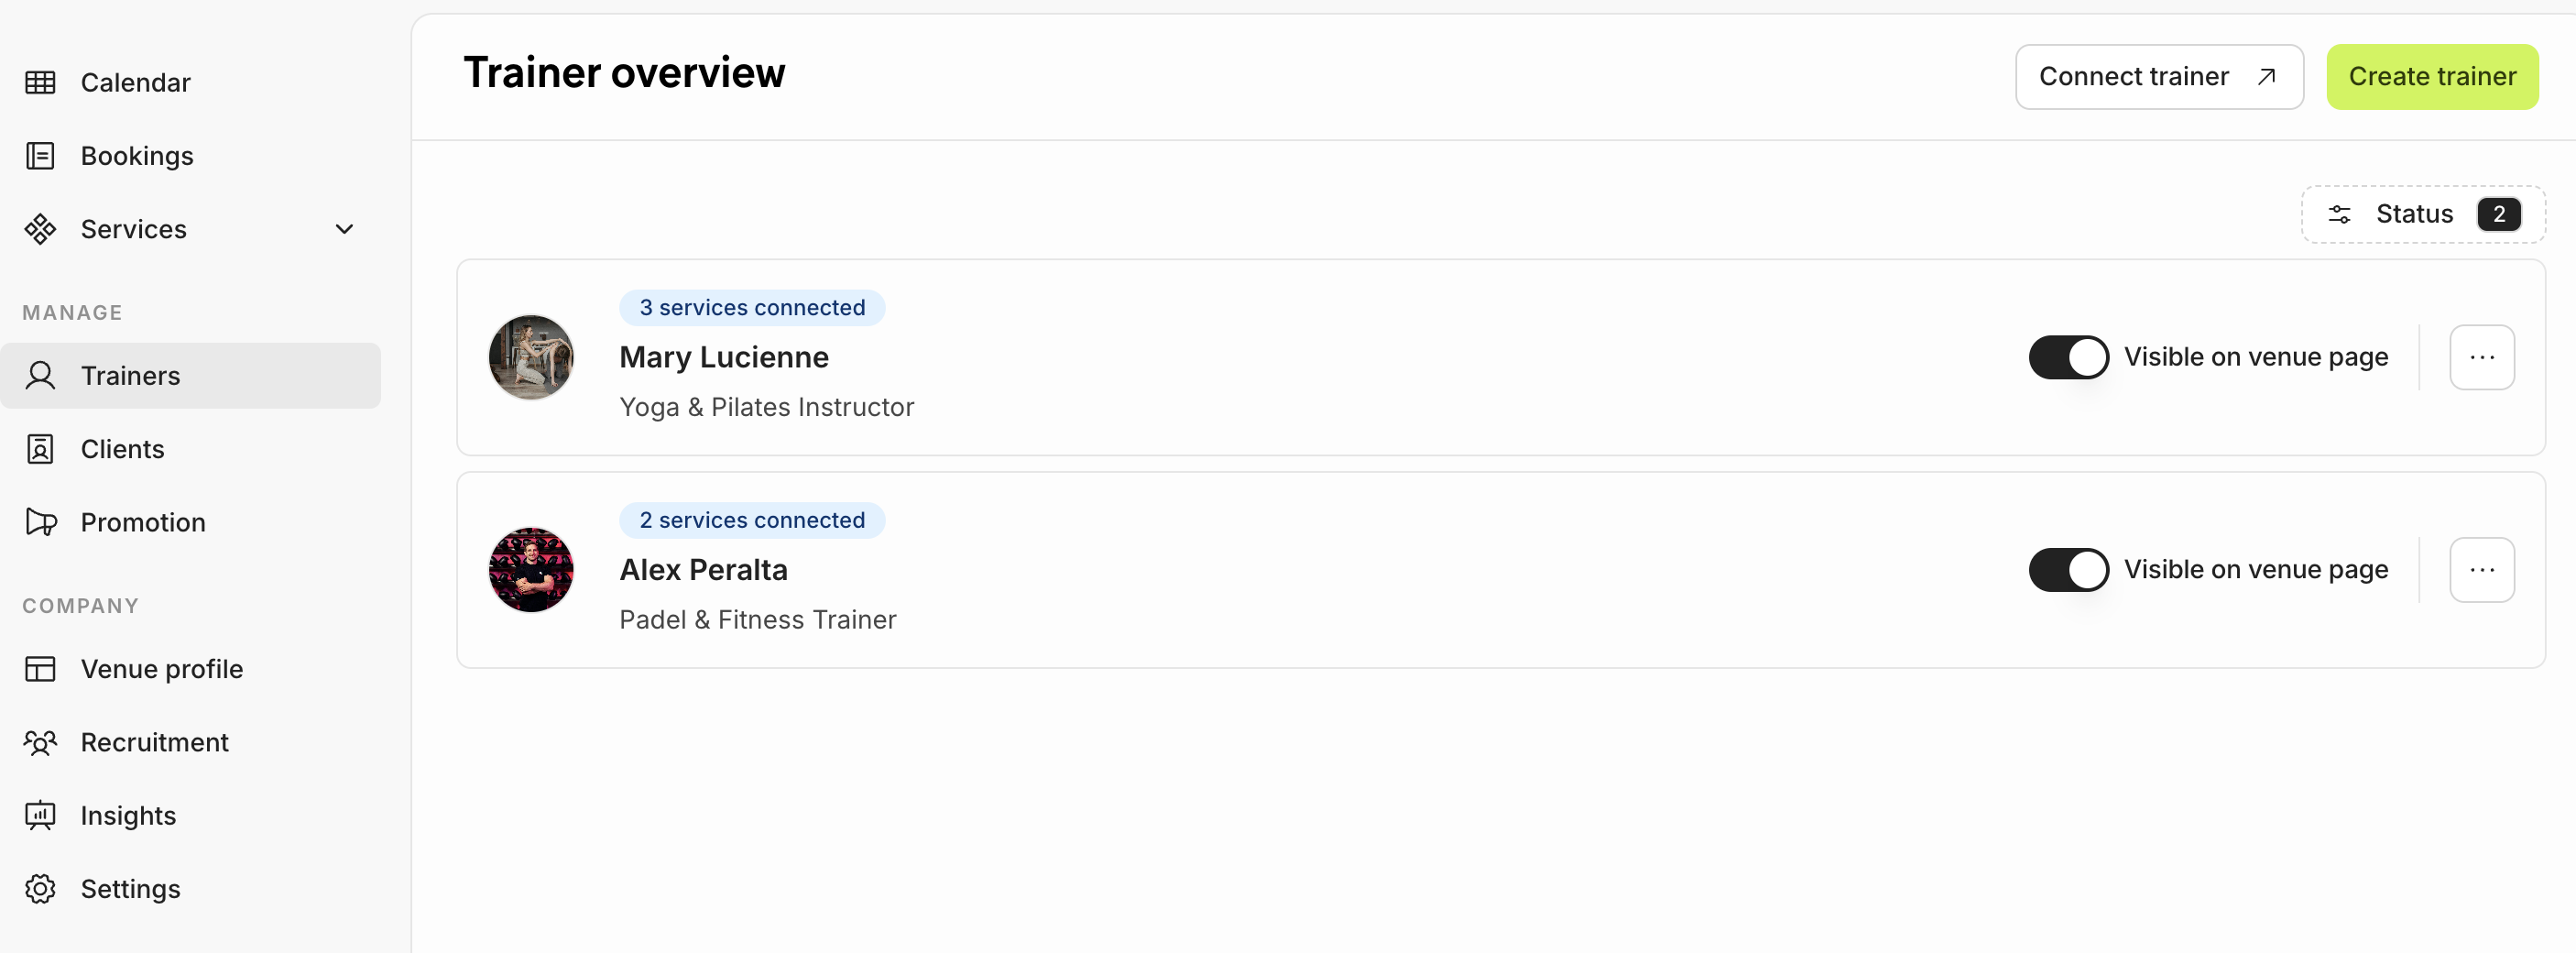Click the Promotion megaphone icon
This screenshot has height=953, width=2576.
click(x=40, y=522)
